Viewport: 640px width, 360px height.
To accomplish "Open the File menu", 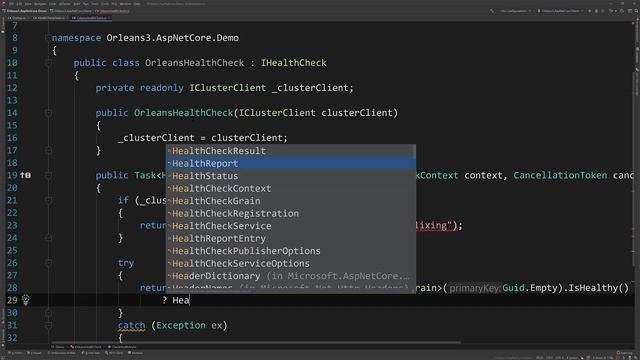I will (x=11, y=4).
